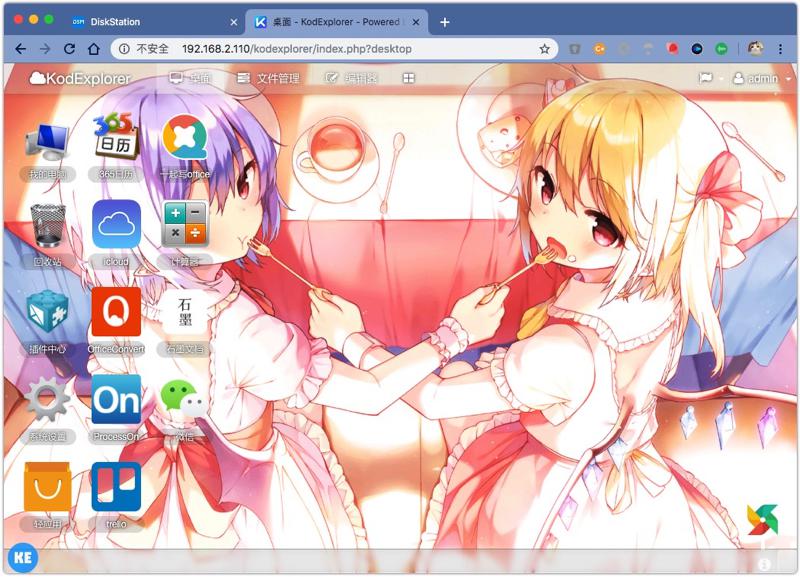The image size is (800, 577).
Task: Click the green extension icon in browser toolbar
Action: (721, 49)
